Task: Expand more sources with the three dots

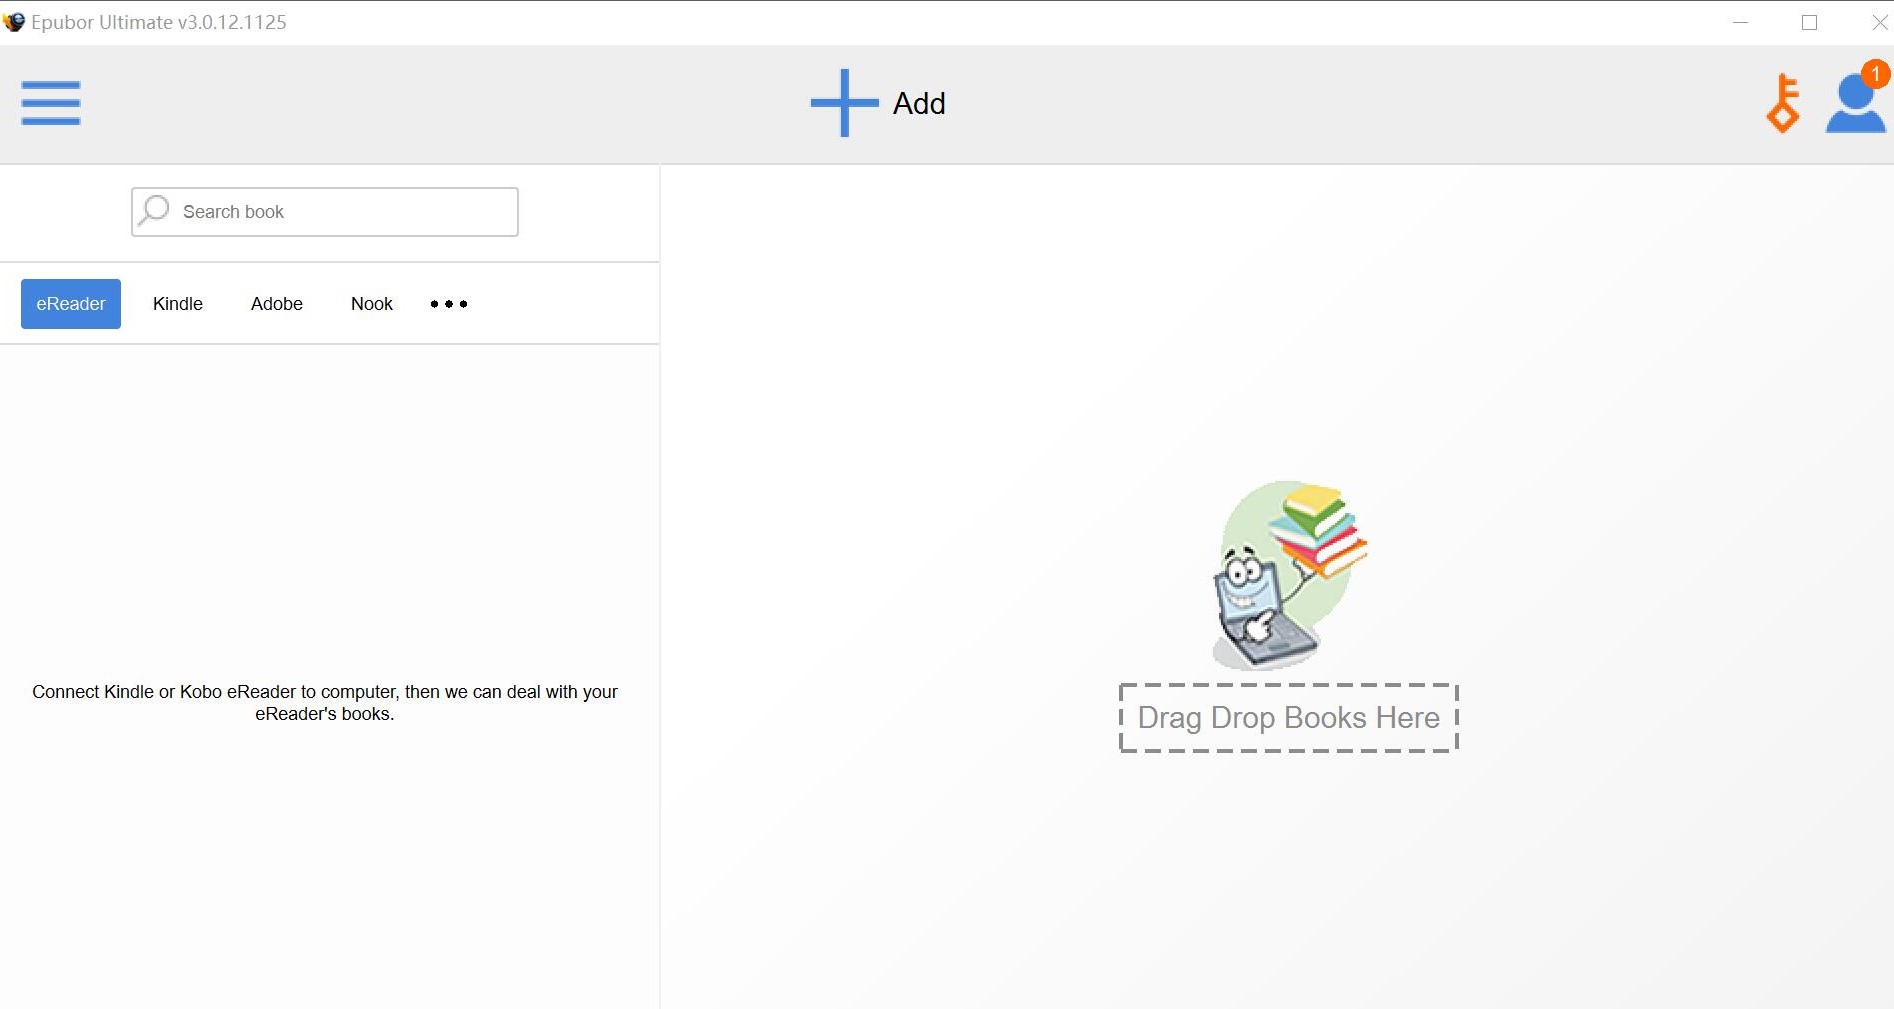Action: coord(449,304)
